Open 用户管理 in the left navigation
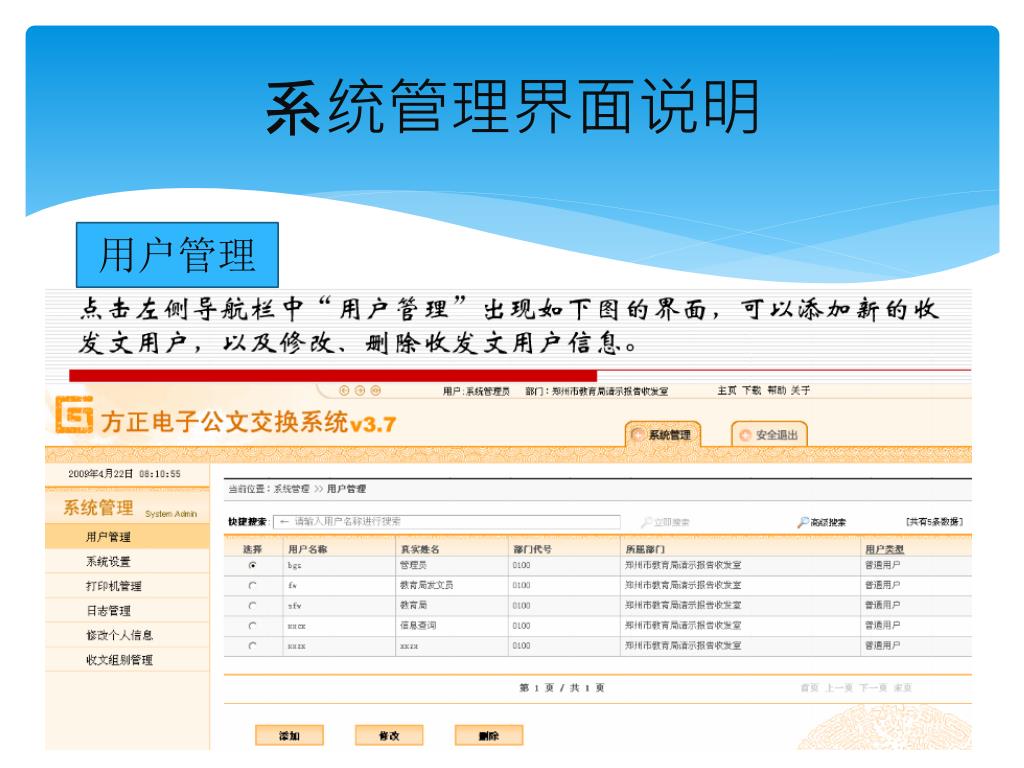 coord(108,537)
